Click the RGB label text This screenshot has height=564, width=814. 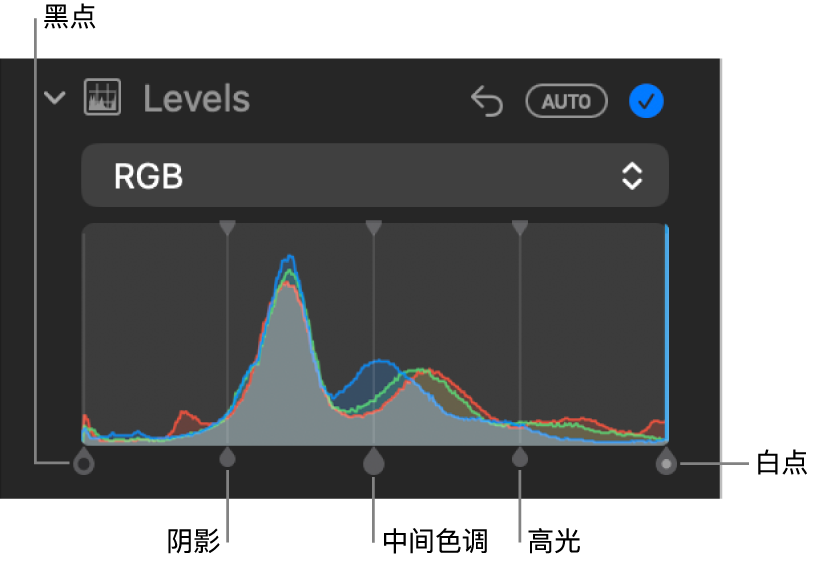tap(148, 176)
